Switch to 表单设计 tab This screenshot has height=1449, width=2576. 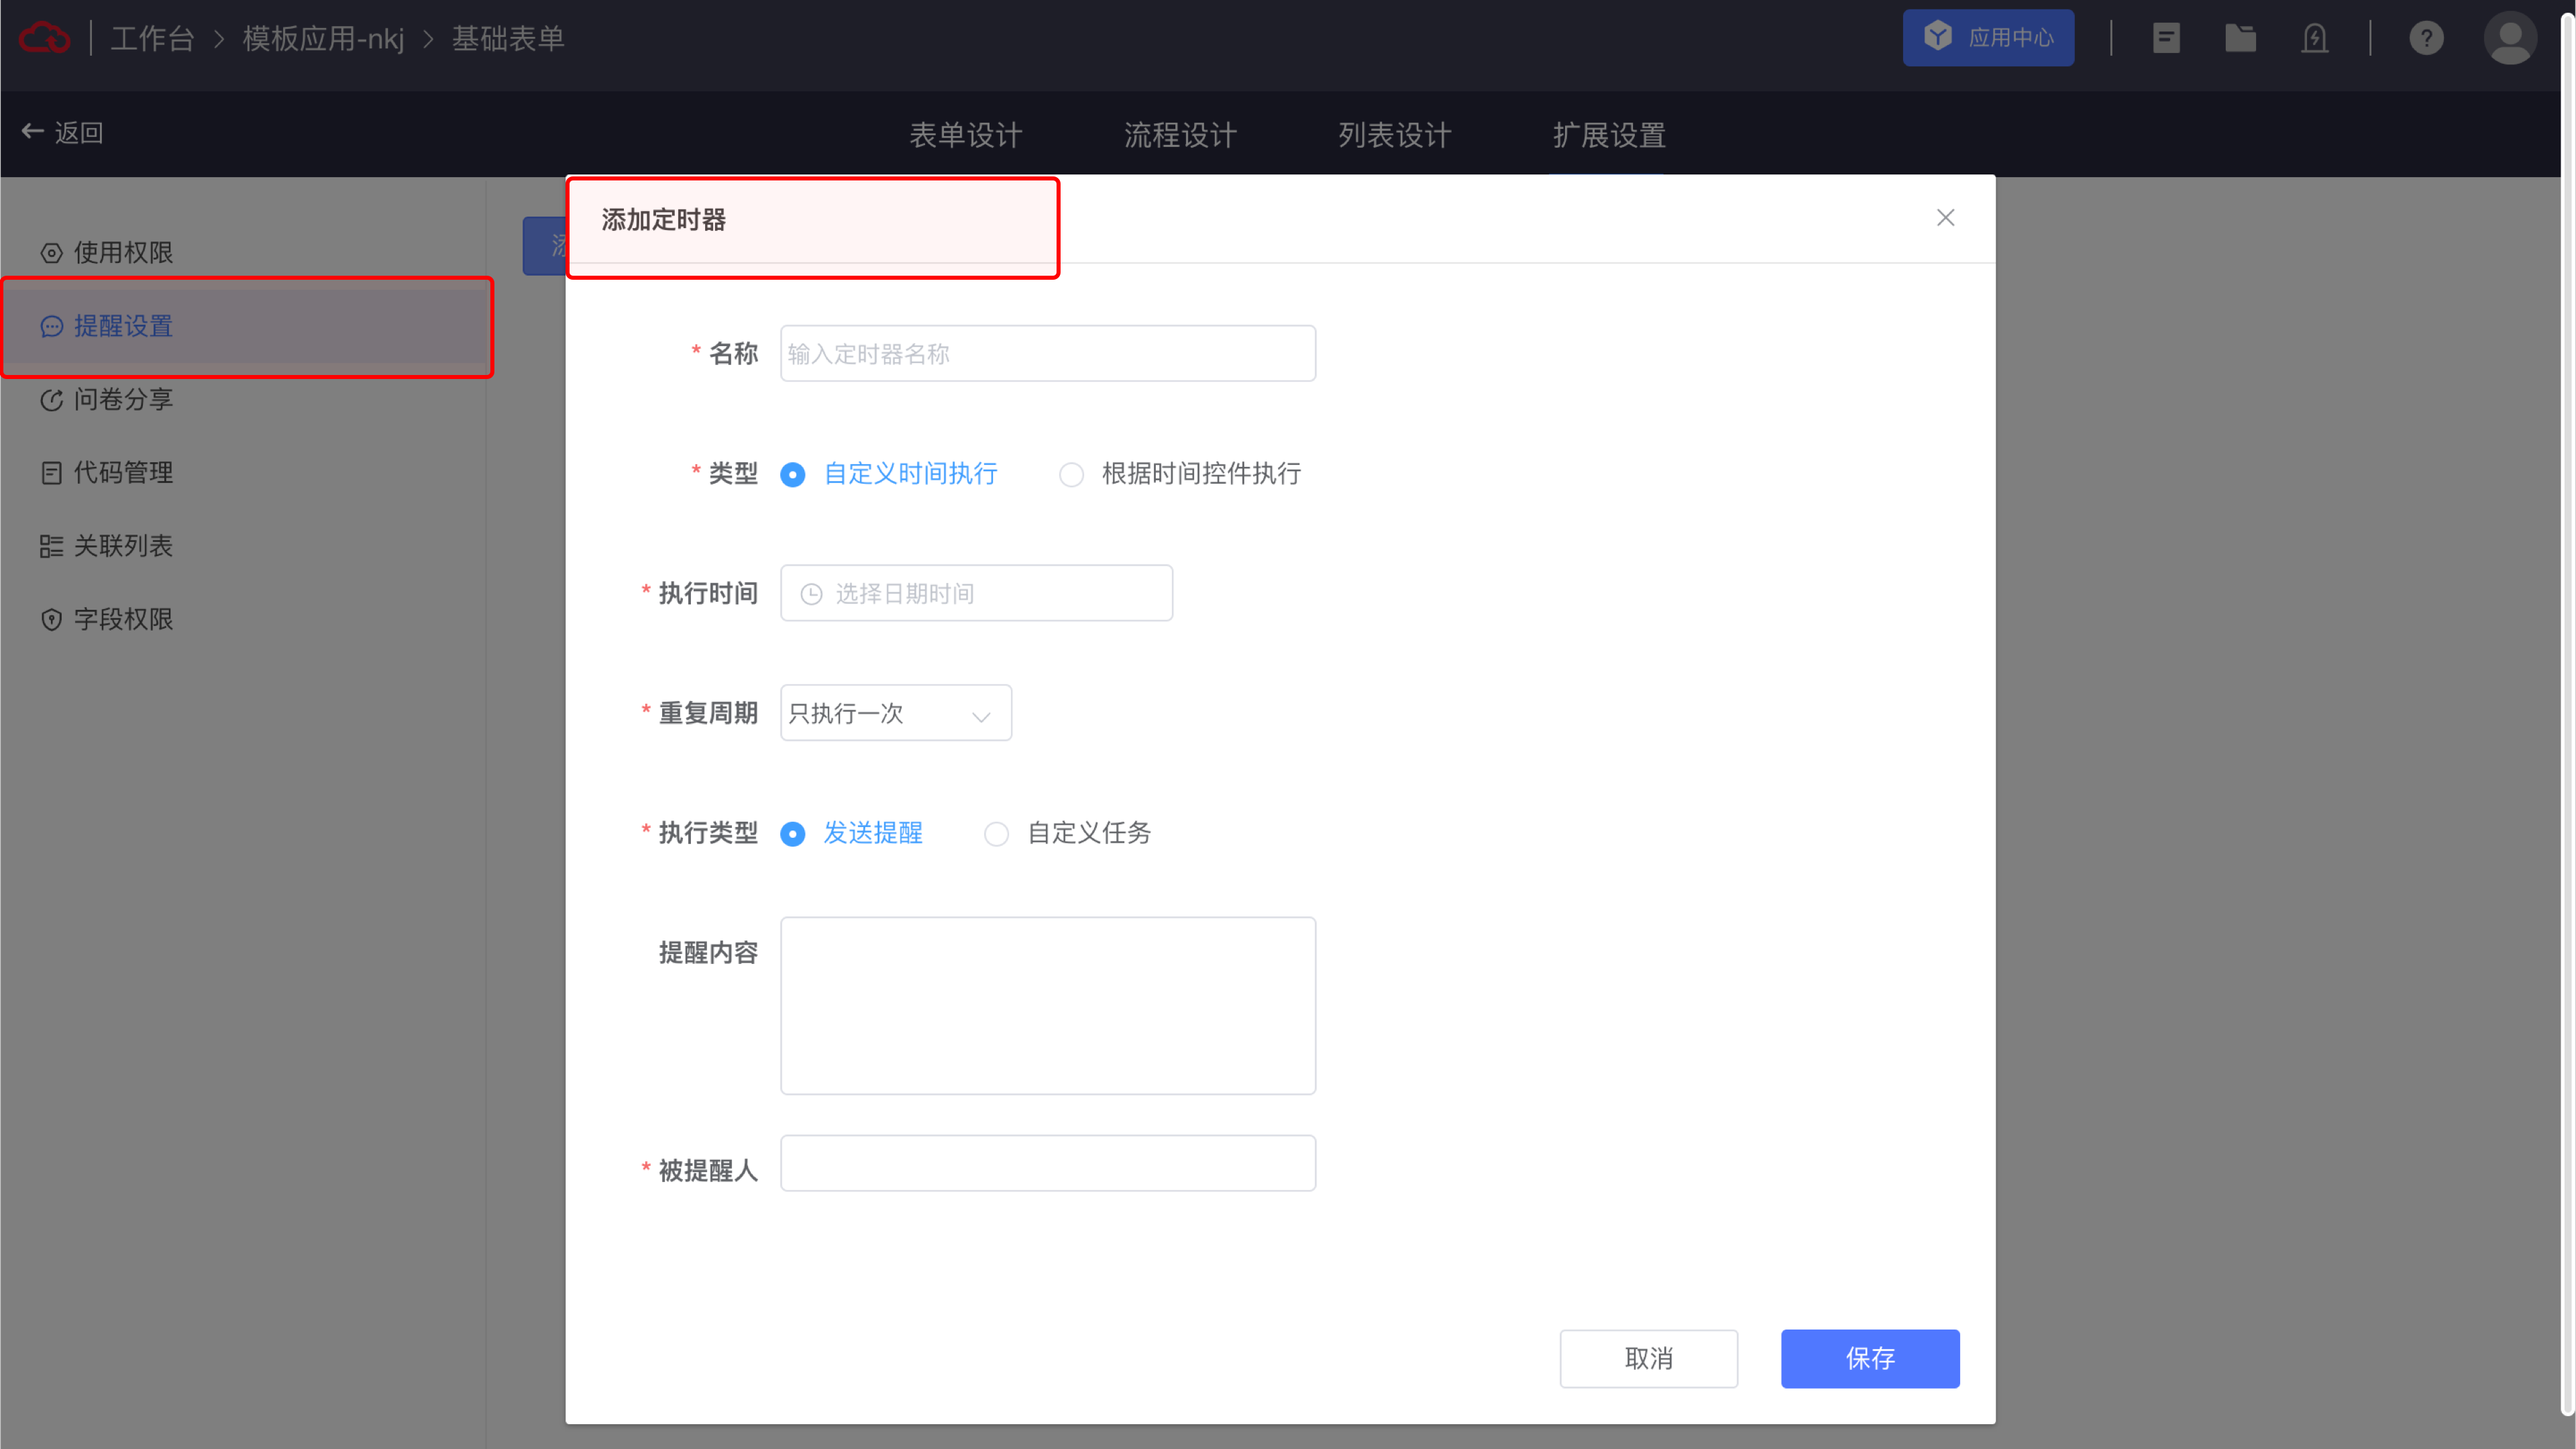[x=965, y=135]
